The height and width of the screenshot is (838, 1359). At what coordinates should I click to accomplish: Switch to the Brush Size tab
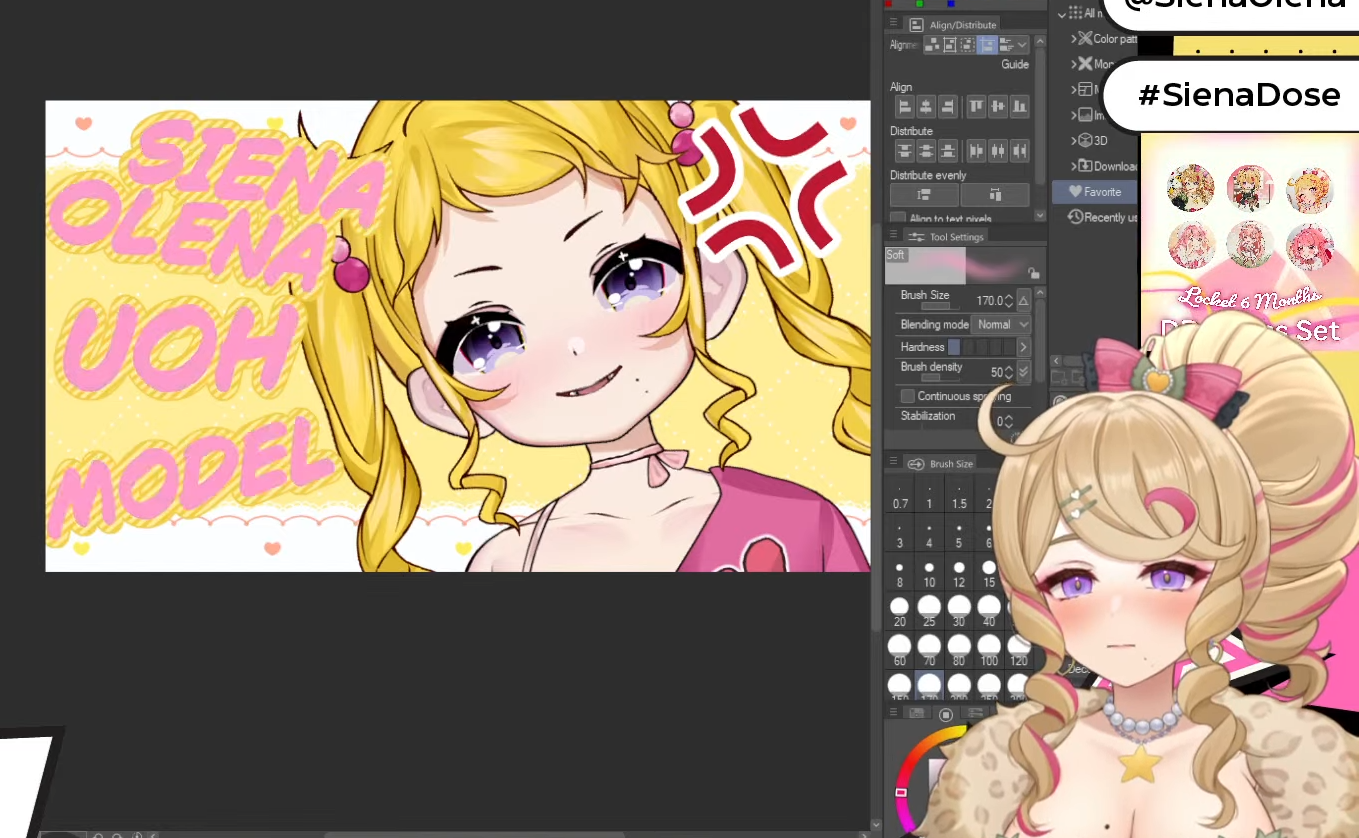[x=941, y=464]
